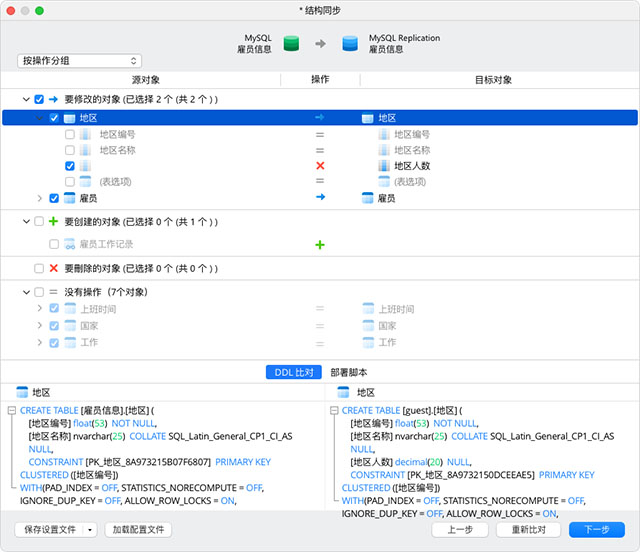This screenshot has height=552, width=640.
Task: Click the green MySQL source database icon
Action: tap(291, 44)
